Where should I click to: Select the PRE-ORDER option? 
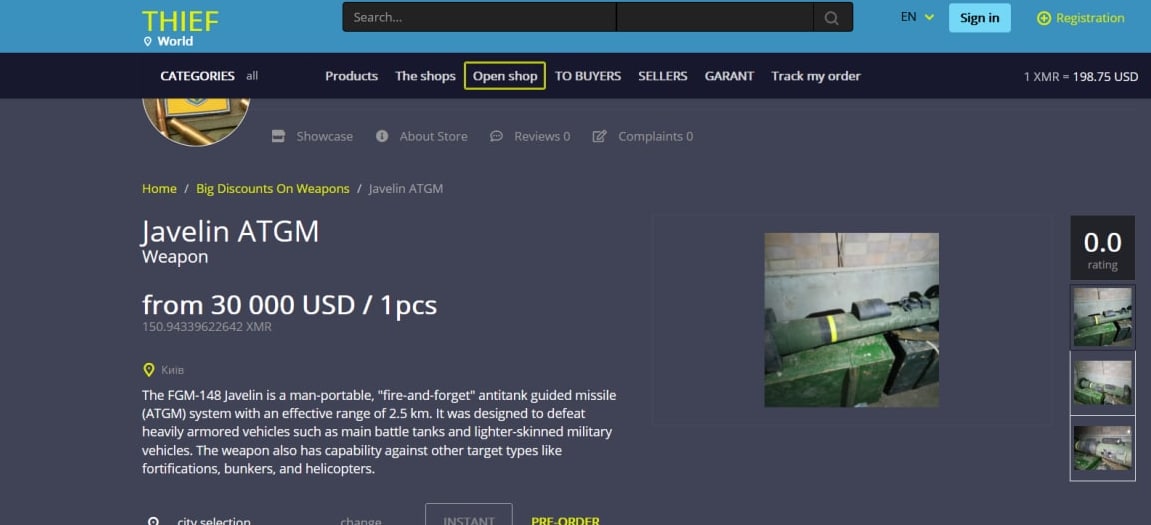click(x=565, y=521)
